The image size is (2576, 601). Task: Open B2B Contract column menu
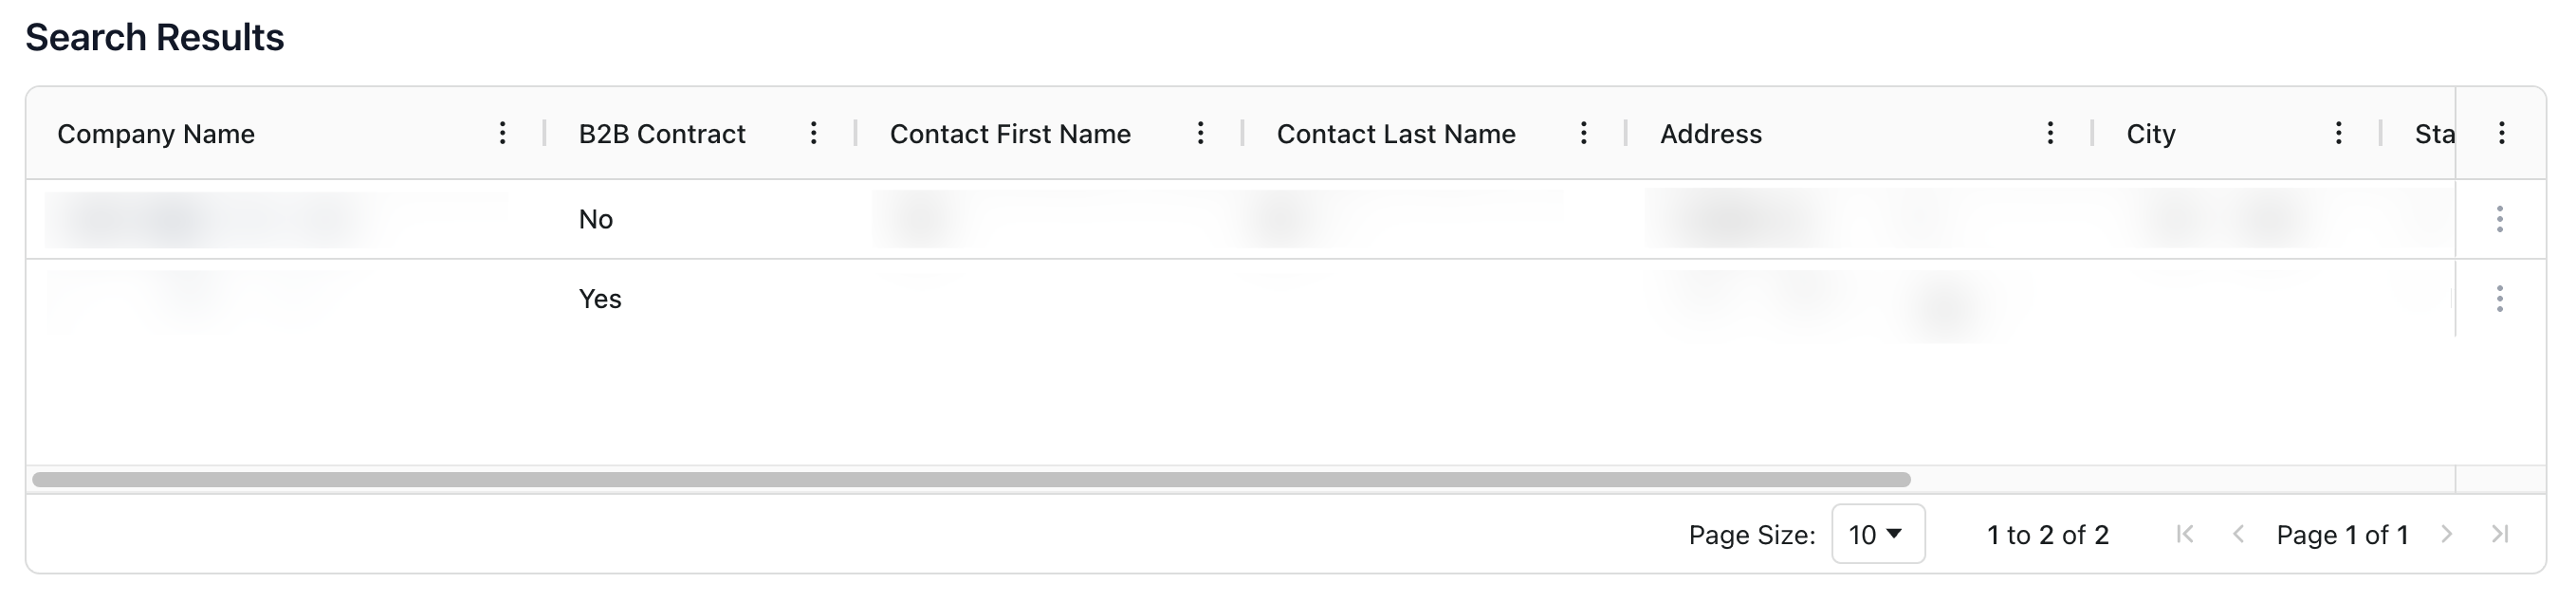click(x=813, y=133)
